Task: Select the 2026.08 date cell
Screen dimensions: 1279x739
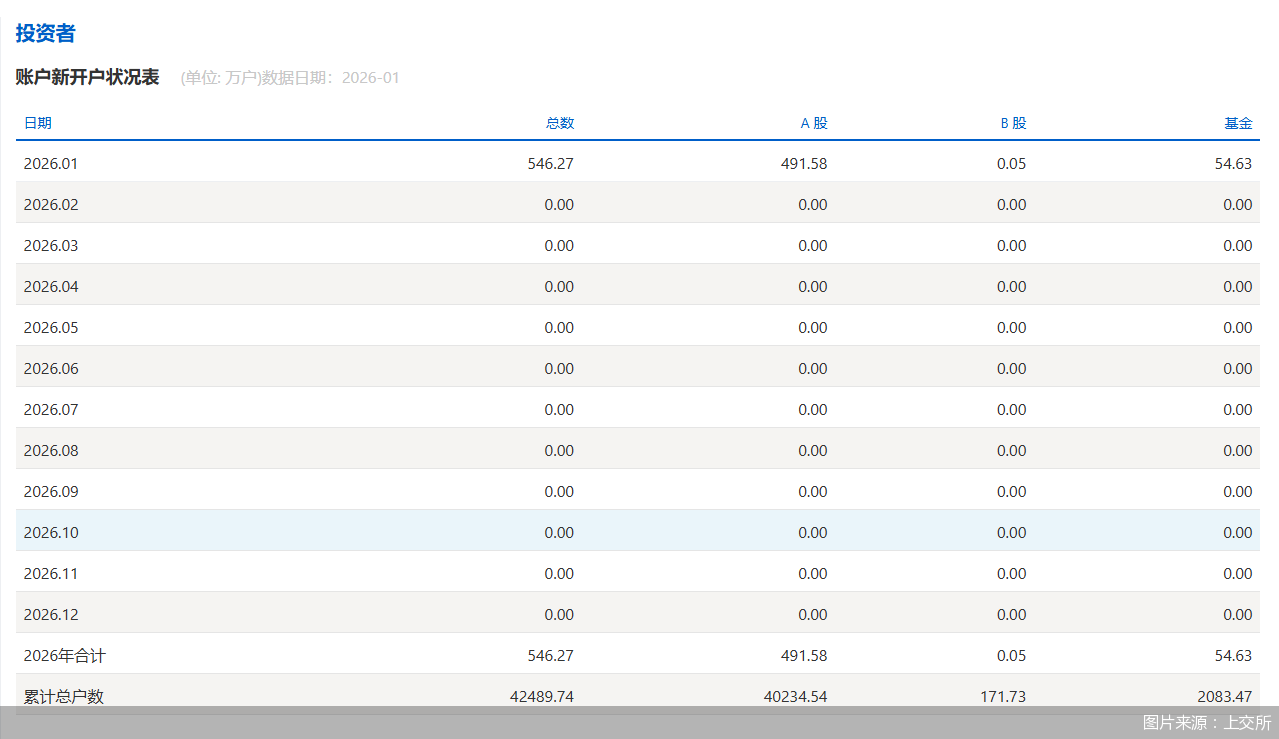Action: click(x=51, y=450)
